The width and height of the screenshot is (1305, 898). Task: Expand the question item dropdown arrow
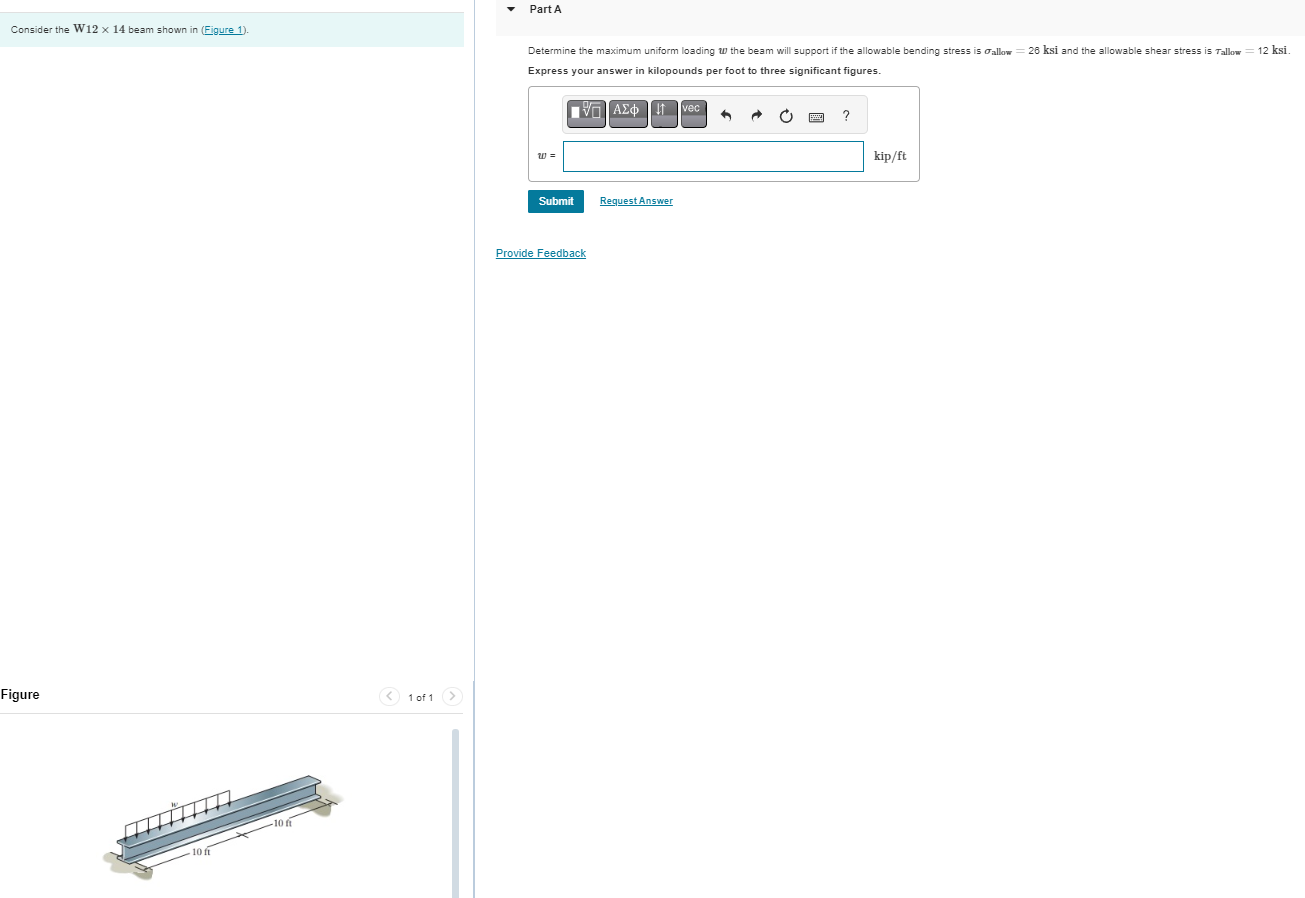[510, 9]
